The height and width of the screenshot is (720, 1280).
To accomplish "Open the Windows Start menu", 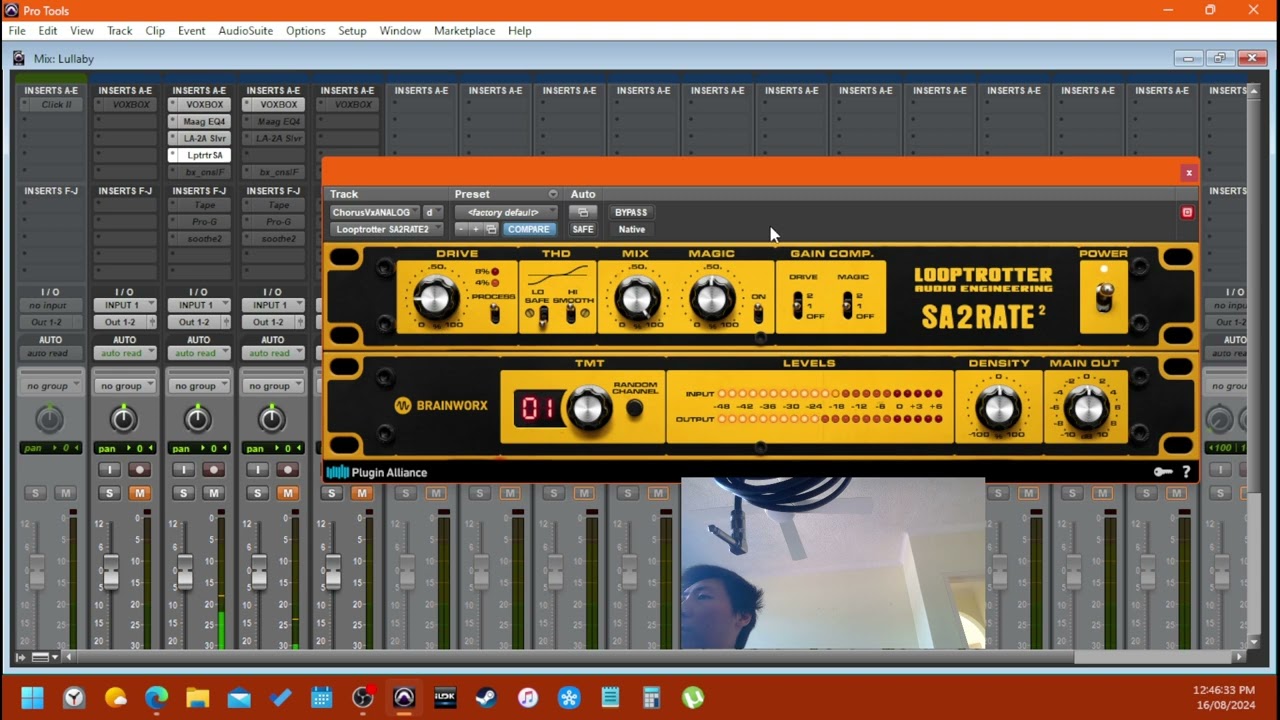I will point(32,697).
